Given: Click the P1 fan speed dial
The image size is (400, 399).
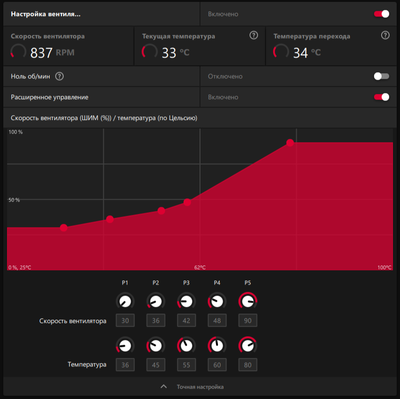Looking at the screenshot, I should (125, 301).
